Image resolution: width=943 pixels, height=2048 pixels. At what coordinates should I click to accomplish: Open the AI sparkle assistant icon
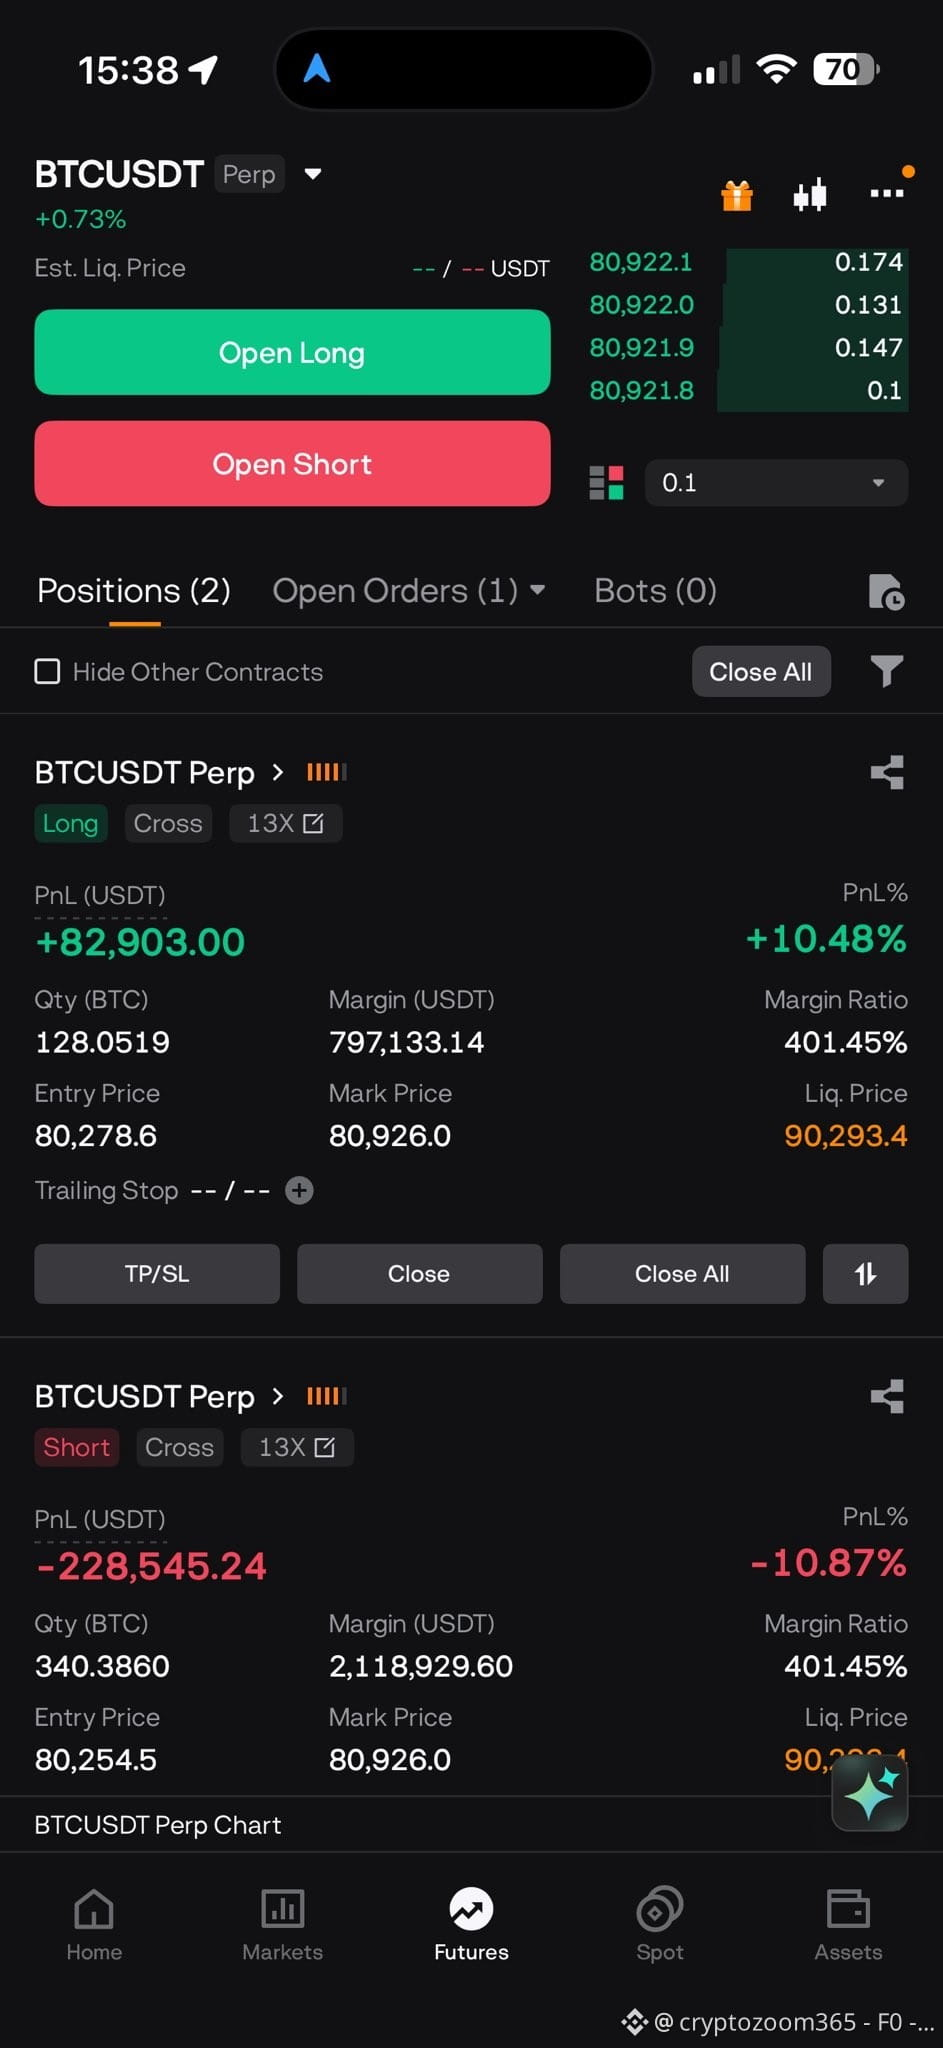tap(870, 1793)
